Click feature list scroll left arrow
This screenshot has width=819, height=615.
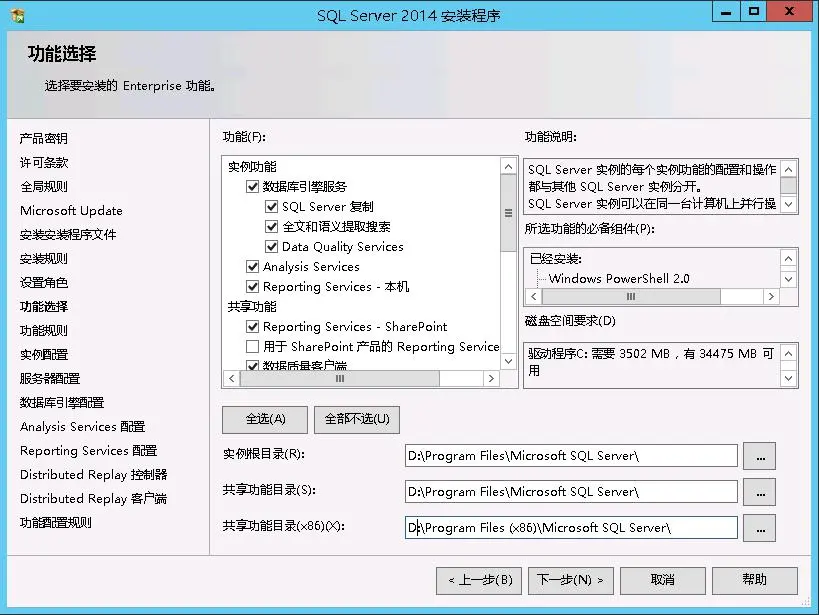(x=231, y=378)
